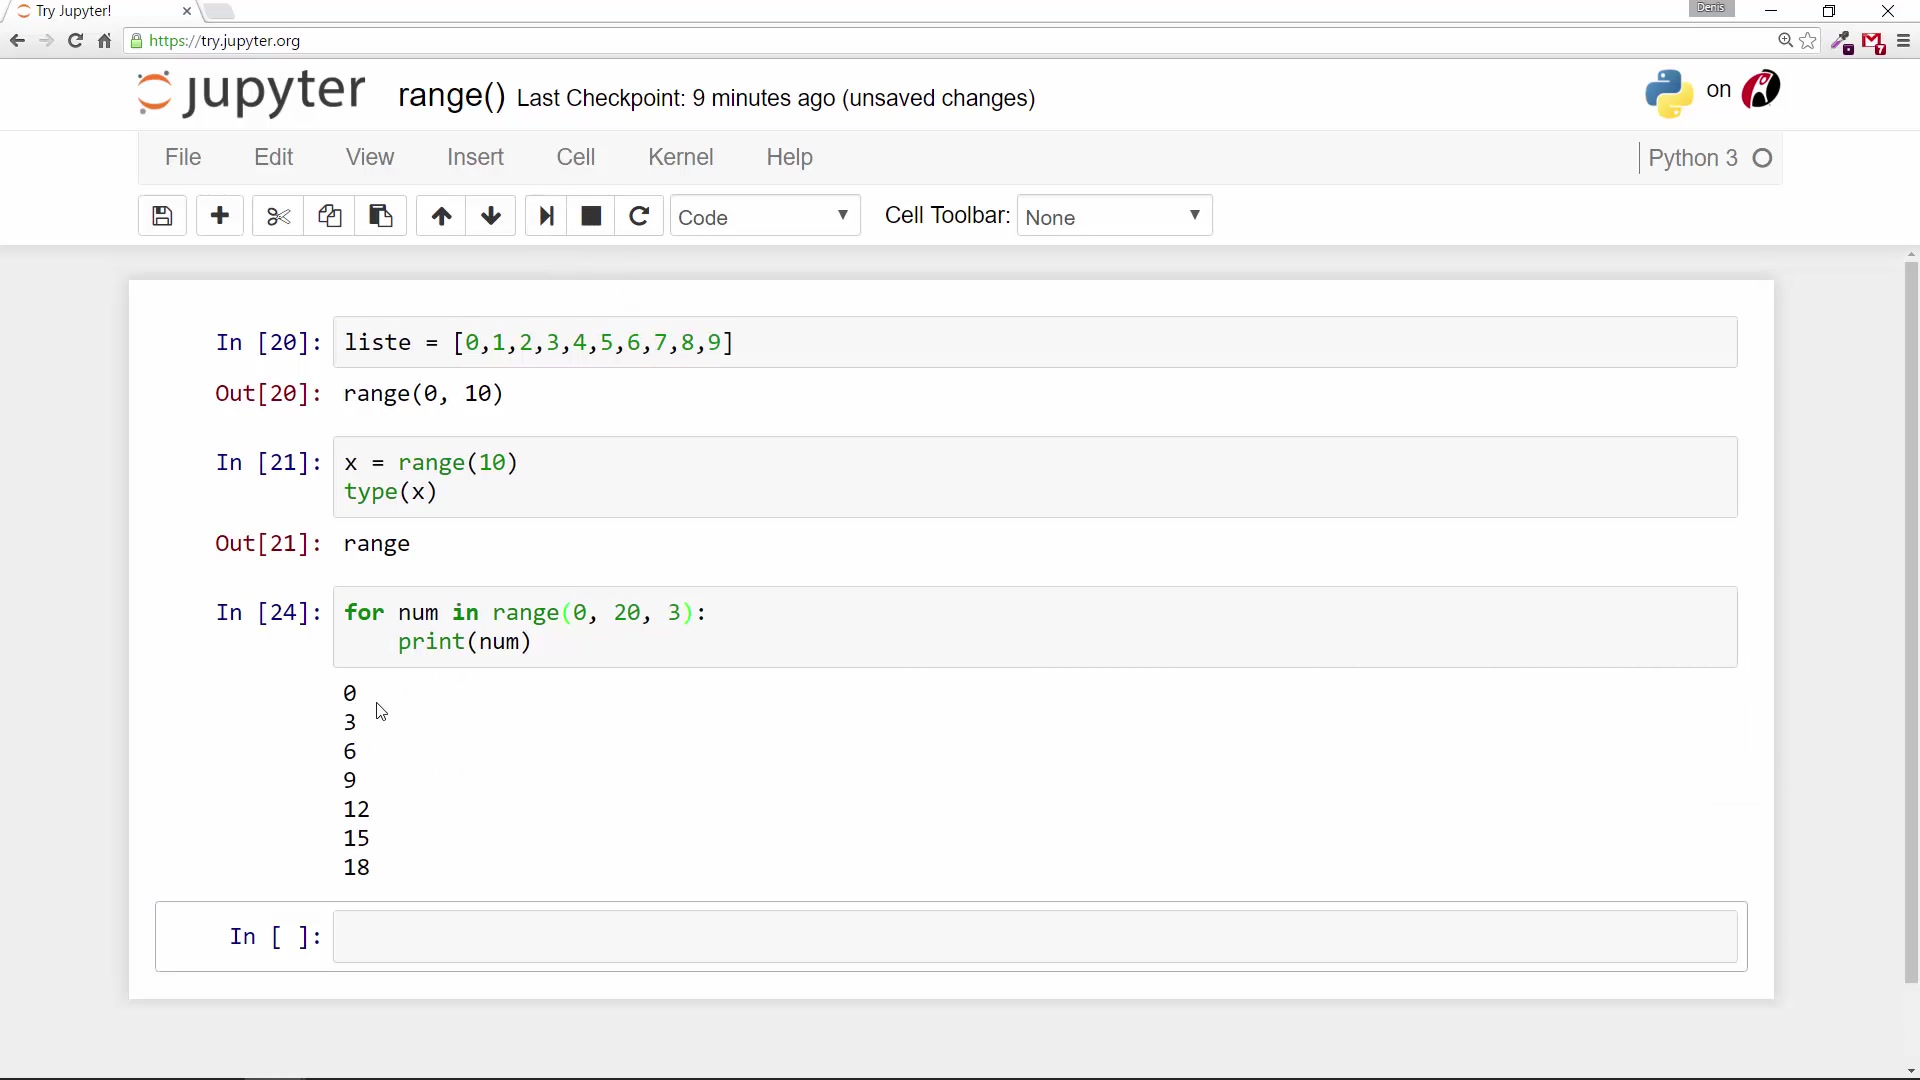Open the File menu
The height and width of the screenshot is (1080, 1920).
pyautogui.click(x=183, y=157)
